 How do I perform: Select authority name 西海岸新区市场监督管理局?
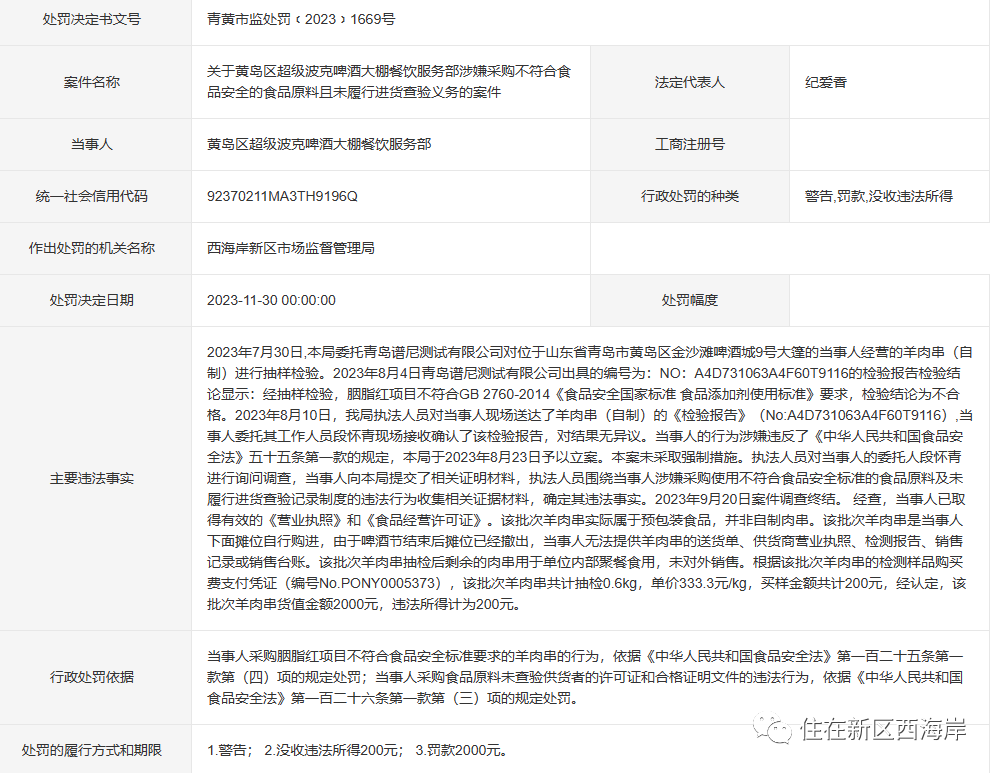click(291, 249)
